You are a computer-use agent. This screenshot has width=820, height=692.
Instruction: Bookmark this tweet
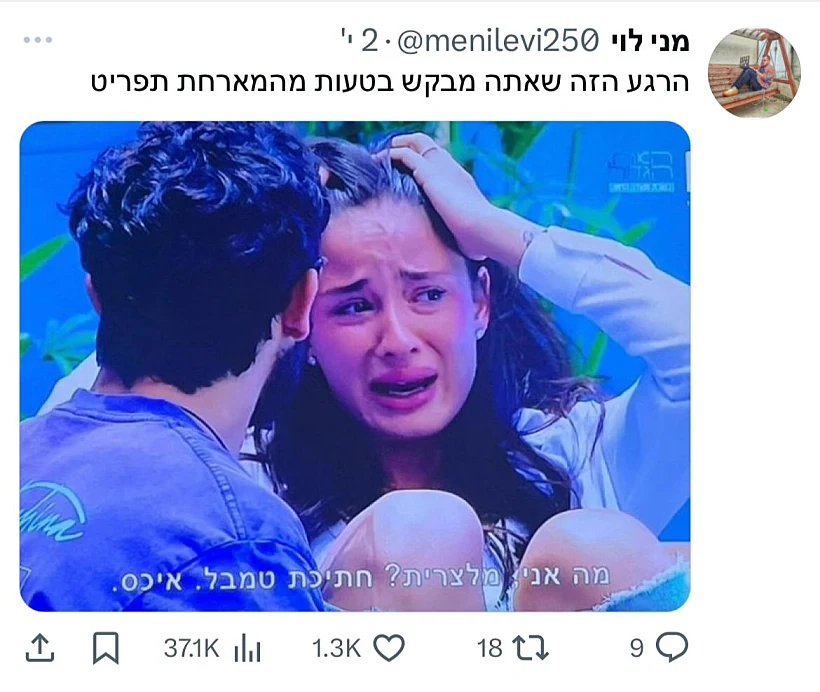click(106, 648)
